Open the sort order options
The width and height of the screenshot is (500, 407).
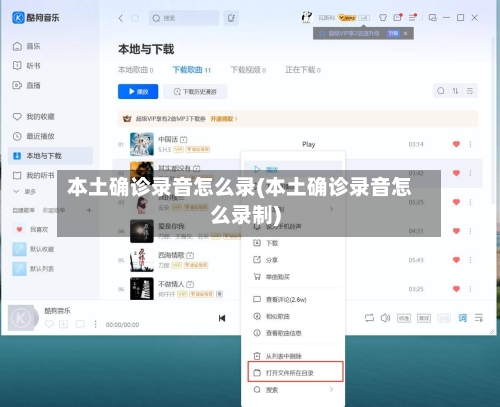[x=455, y=91]
